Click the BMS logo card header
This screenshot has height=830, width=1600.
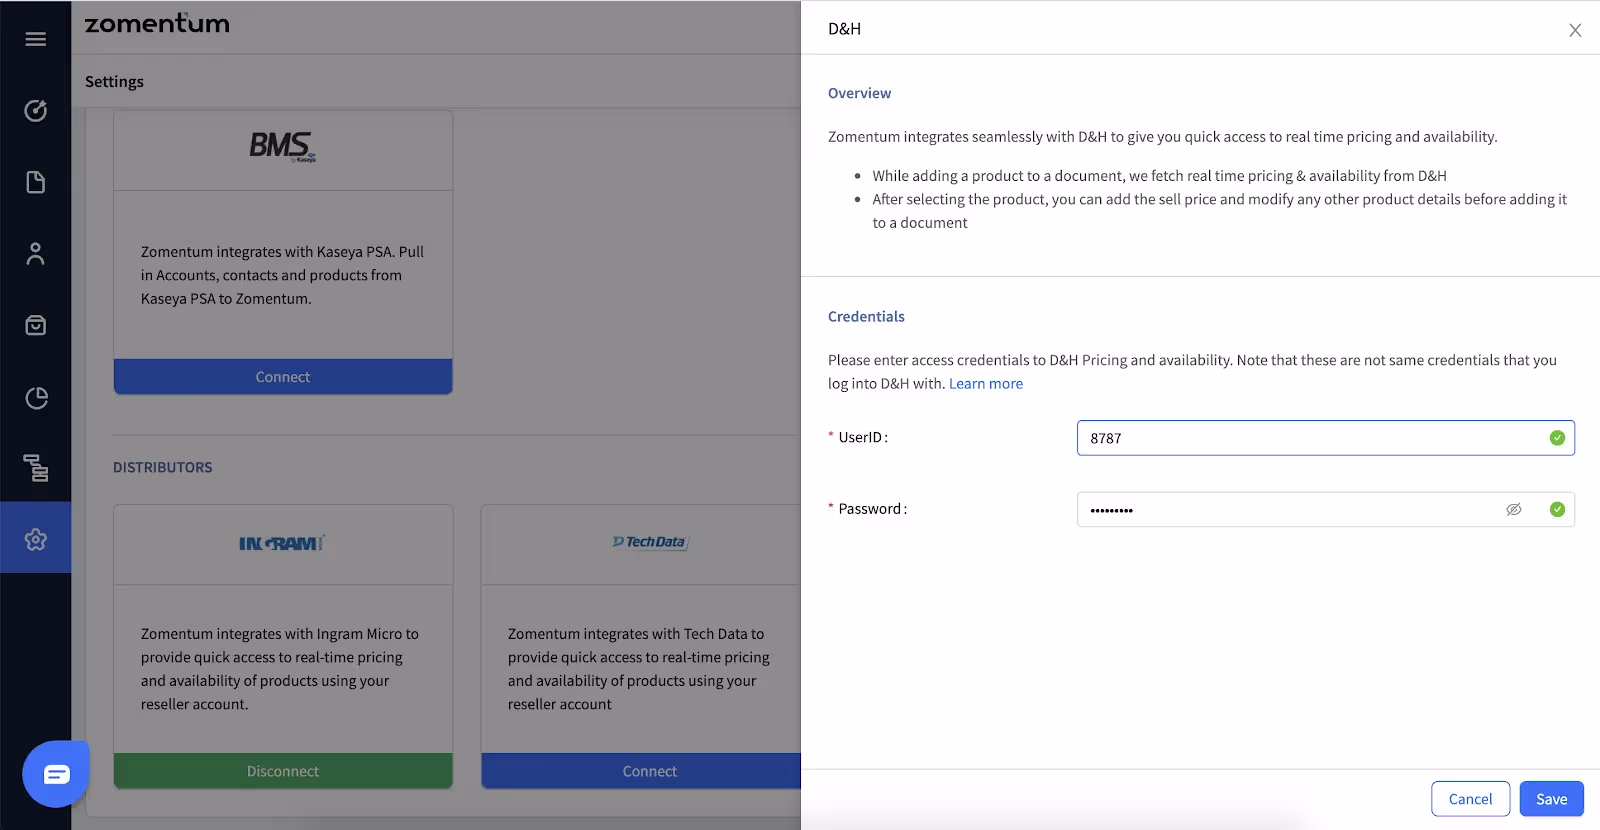coord(283,148)
